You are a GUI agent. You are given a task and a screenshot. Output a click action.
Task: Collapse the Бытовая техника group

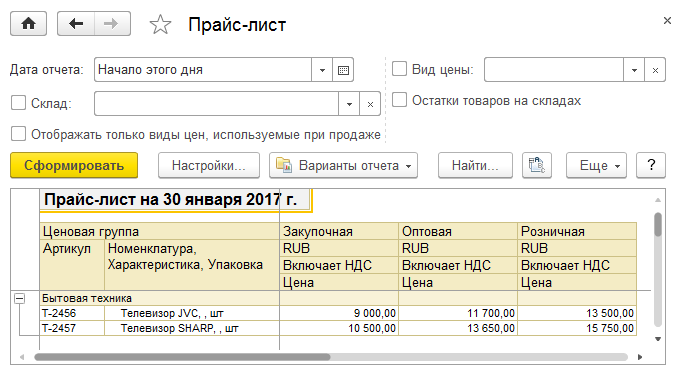19,298
